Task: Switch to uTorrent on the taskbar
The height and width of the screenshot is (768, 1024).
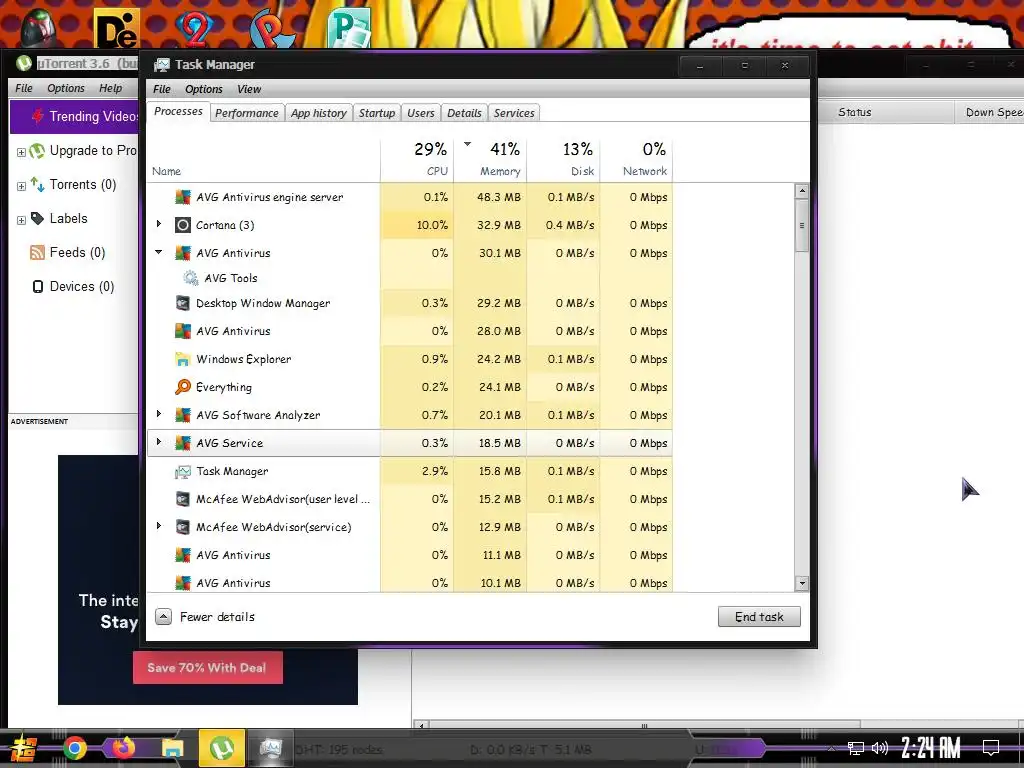Action: tap(222, 748)
